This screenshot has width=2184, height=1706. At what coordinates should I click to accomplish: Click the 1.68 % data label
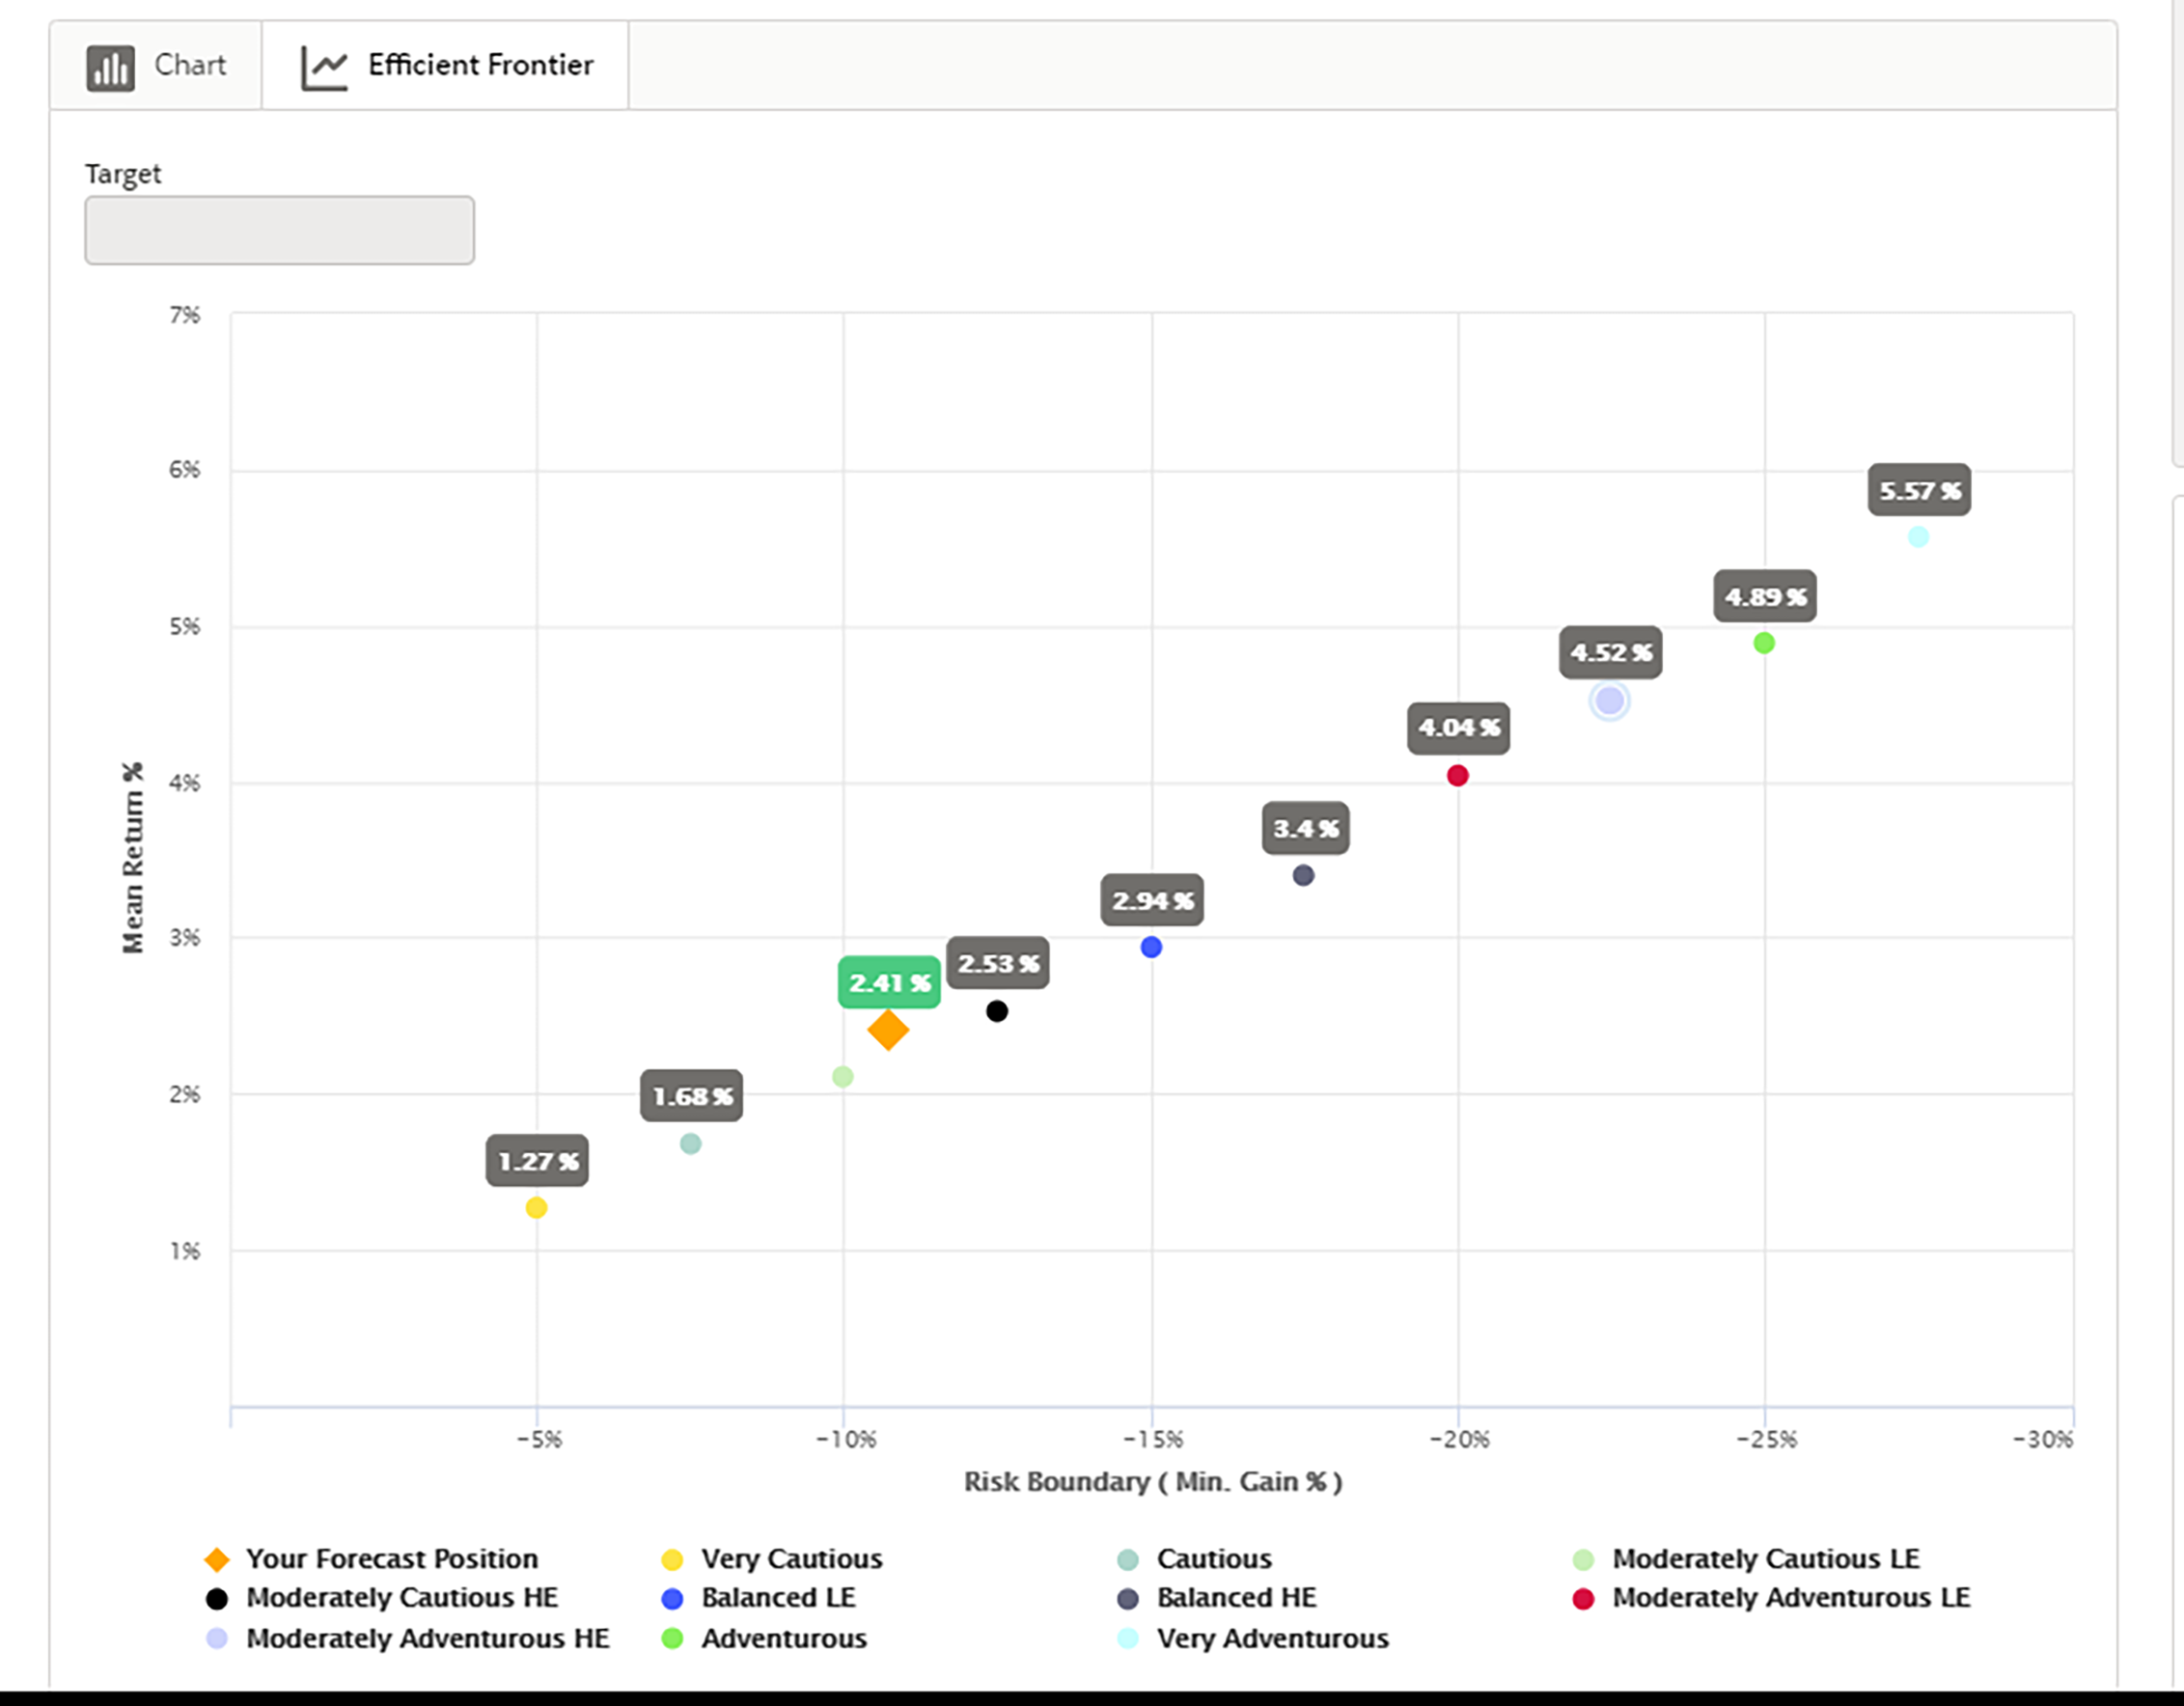click(x=692, y=1096)
